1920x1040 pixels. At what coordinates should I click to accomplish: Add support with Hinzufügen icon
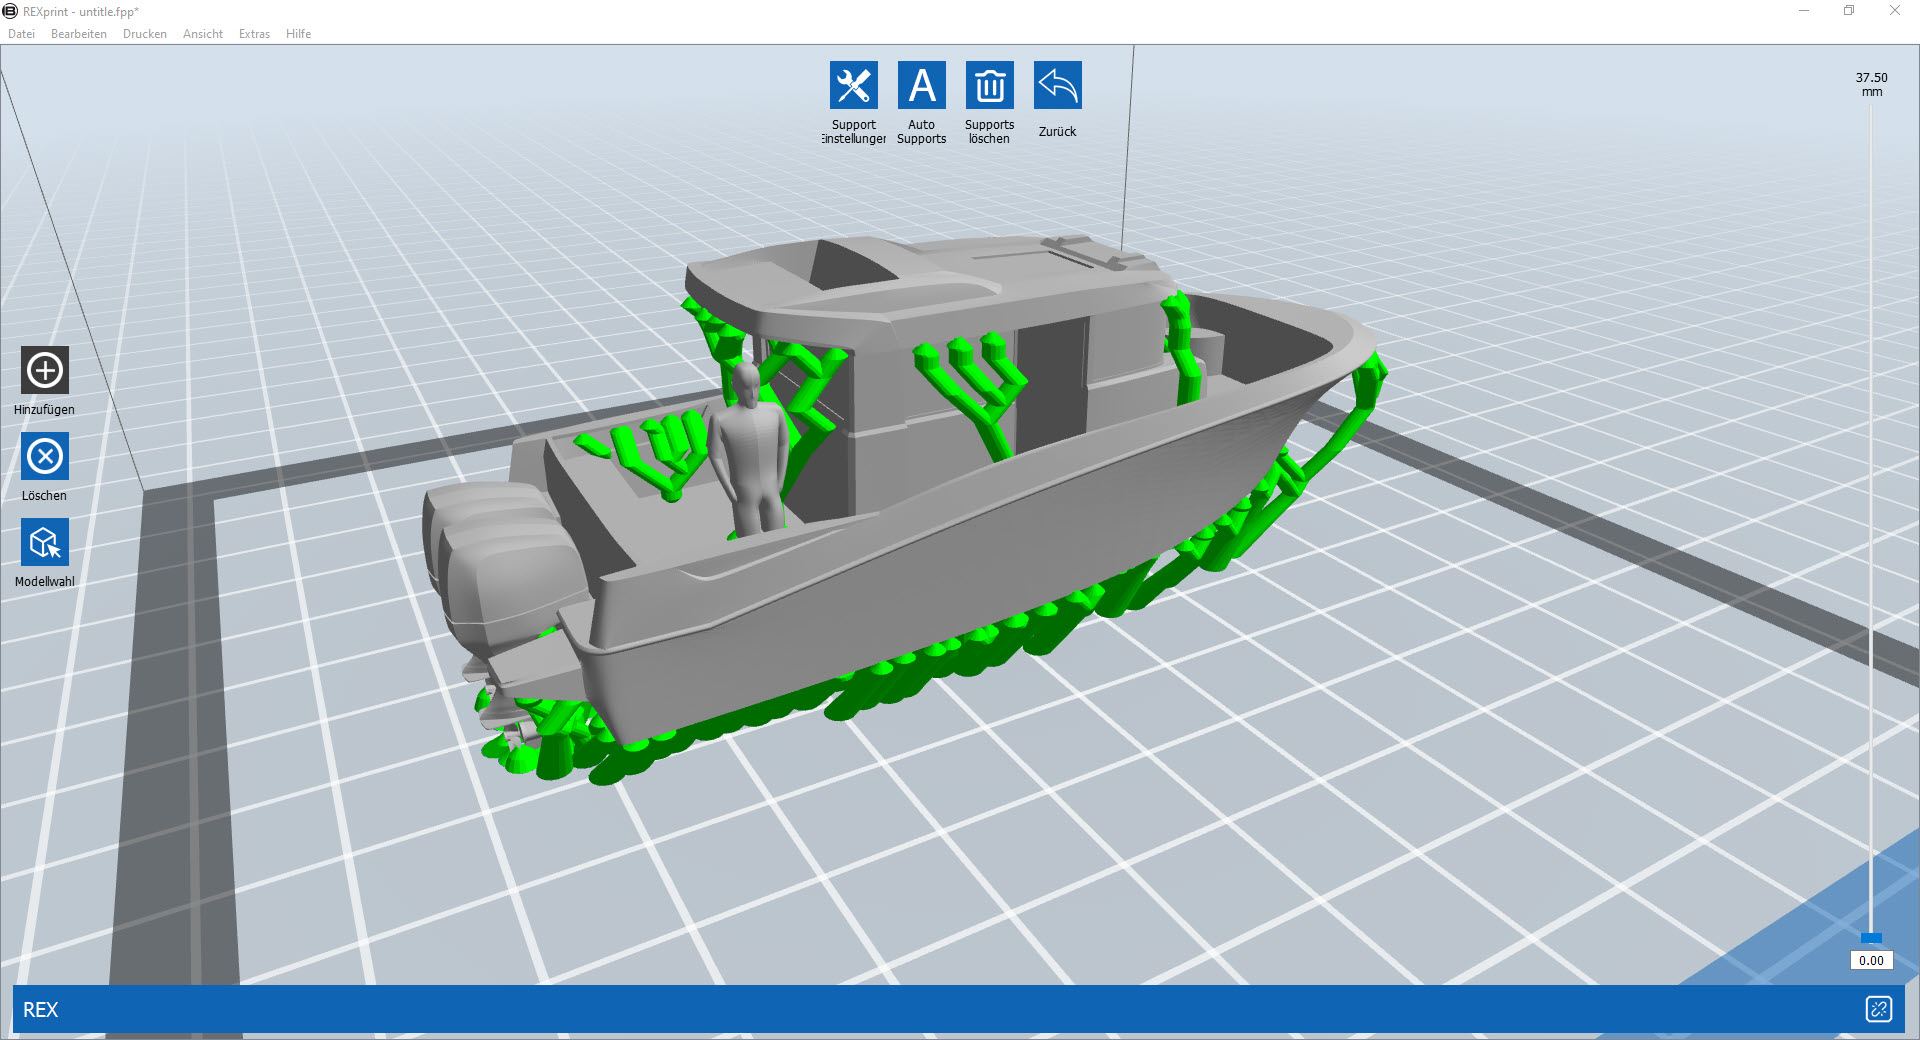tap(44, 371)
